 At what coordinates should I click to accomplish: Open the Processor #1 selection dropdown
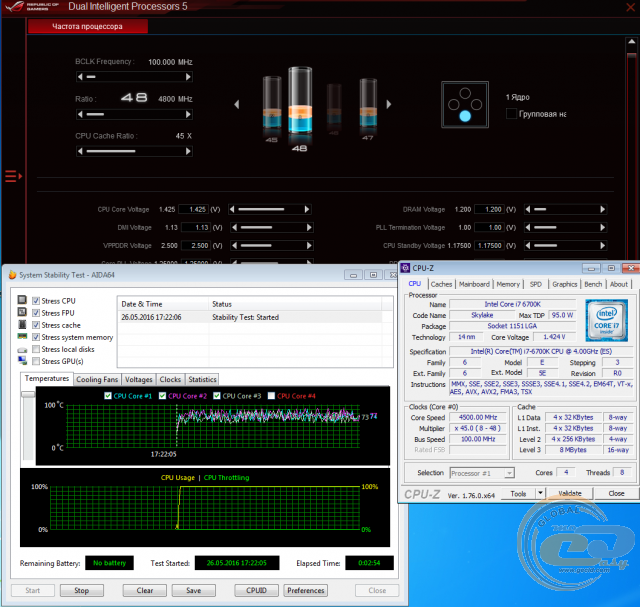[x=482, y=473]
